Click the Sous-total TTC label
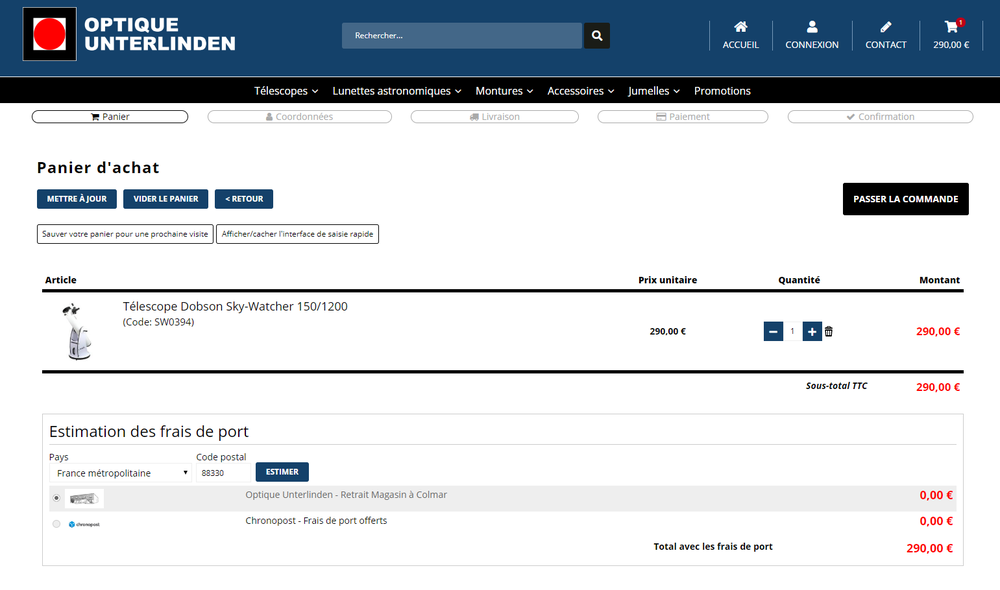Screen dimensions: 1000x590 pos(836,386)
